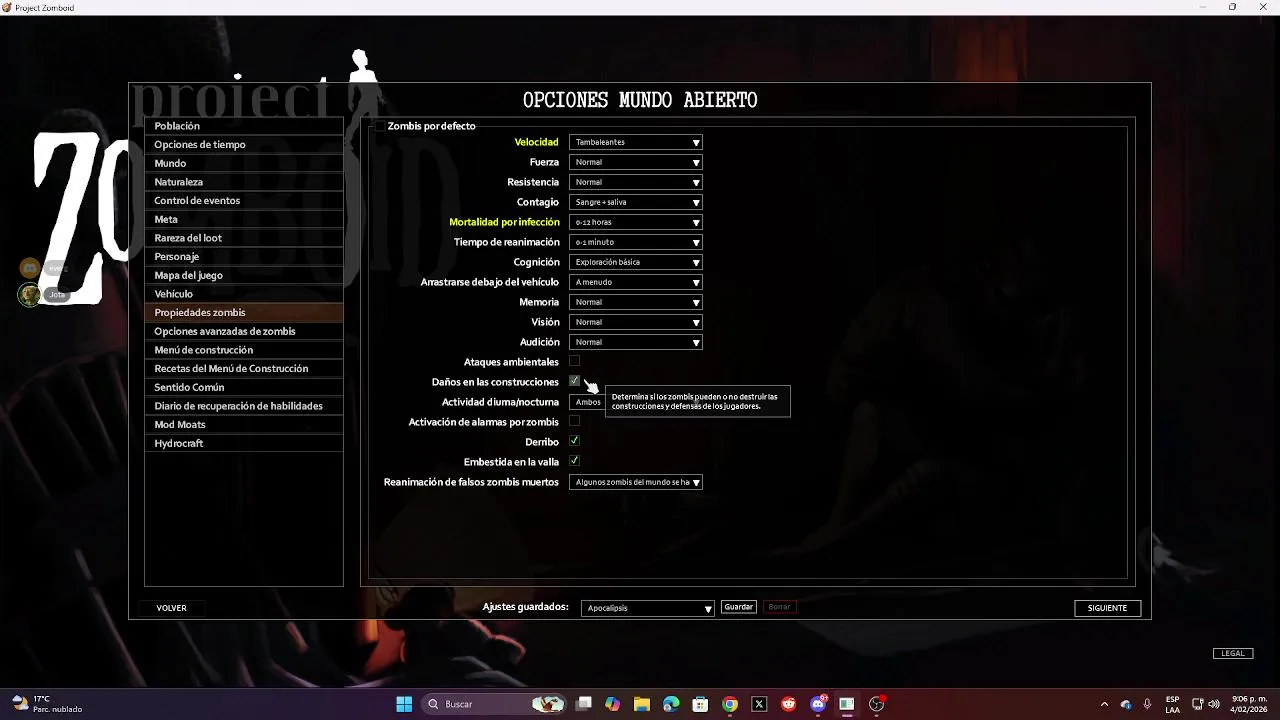Open Actividad diurna/nocturna dropdown
1280x720 pixels.
587,402
